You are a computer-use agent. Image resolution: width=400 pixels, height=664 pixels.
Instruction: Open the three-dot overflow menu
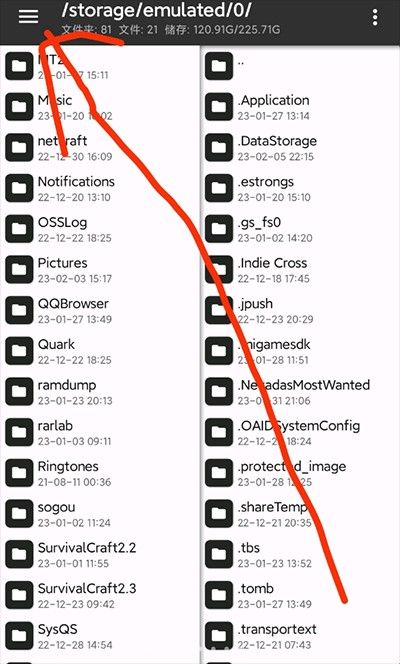click(x=375, y=18)
